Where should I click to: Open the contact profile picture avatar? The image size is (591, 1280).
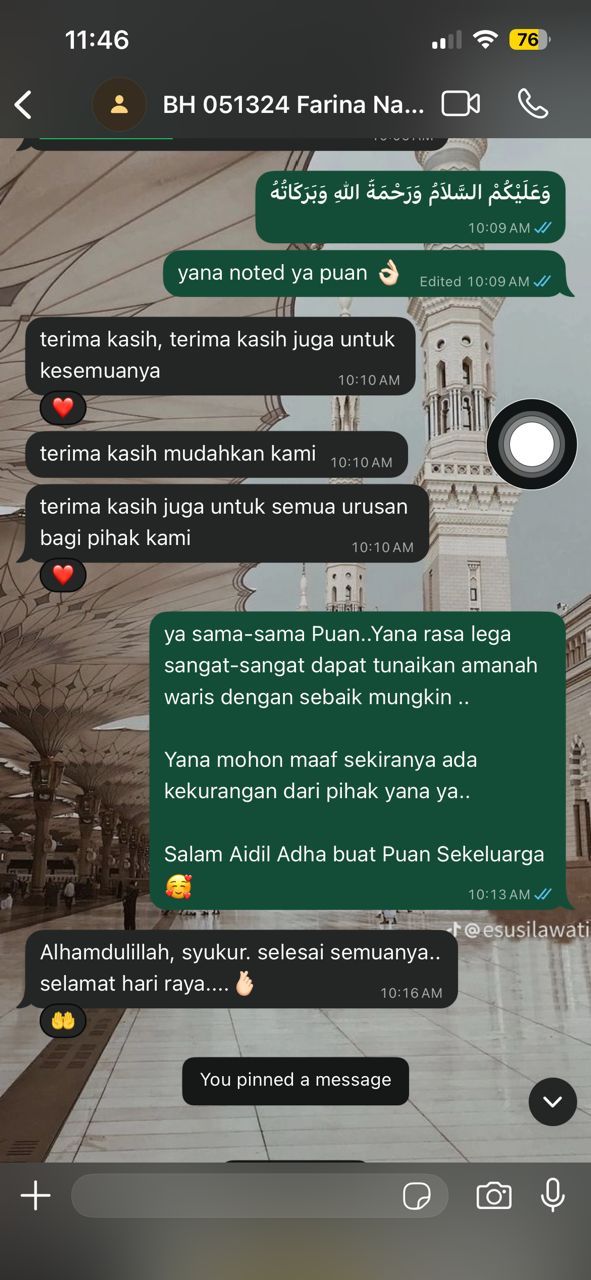coord(119,104)
